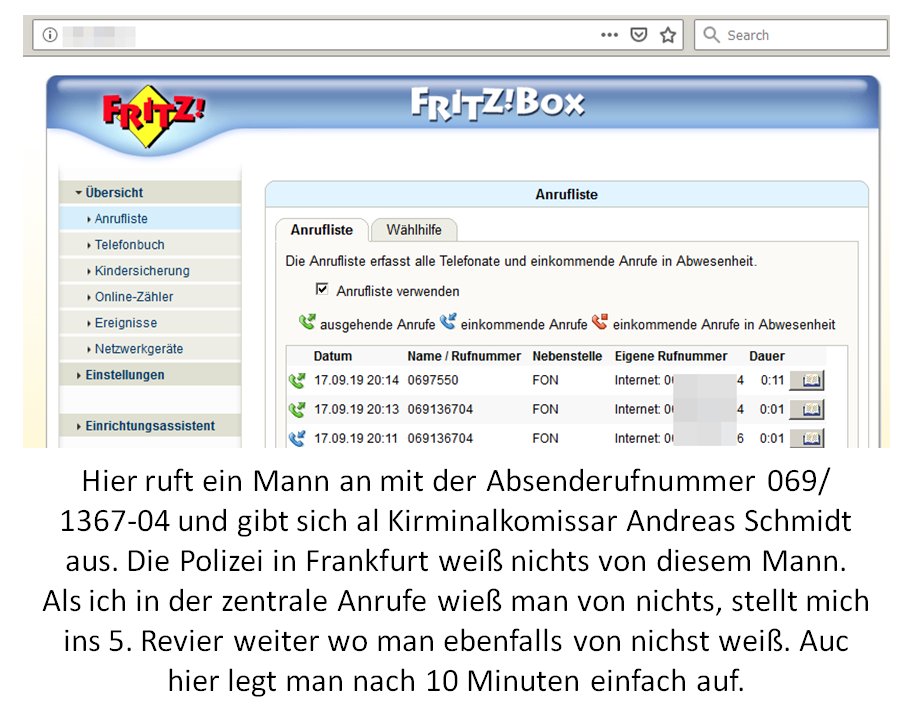Bookmark this page with the star icon

(668, 35)
